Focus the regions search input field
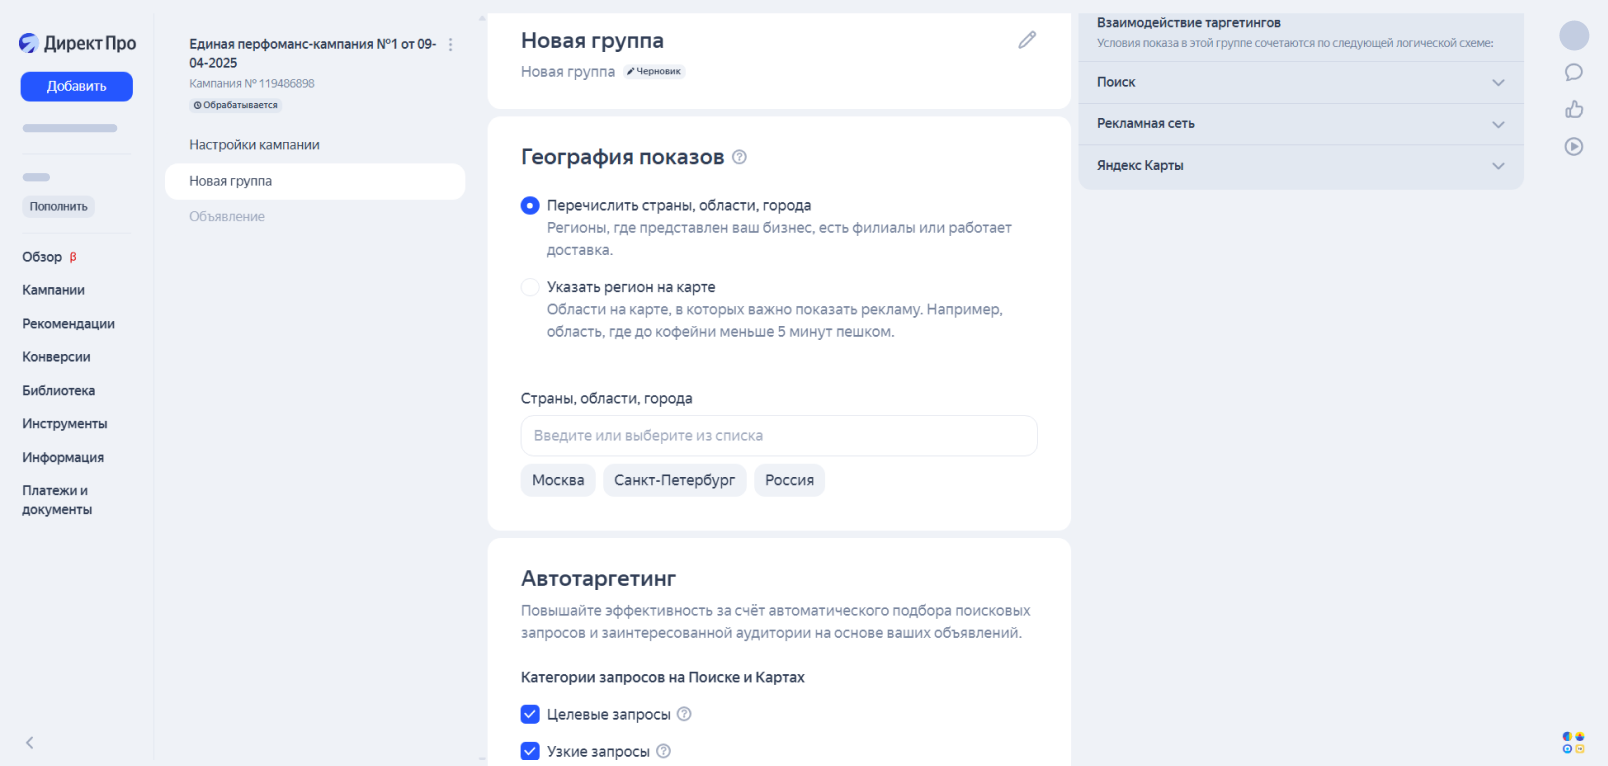Screen dimensions: 1608x766 pyautogui.click(x=779, y=436)
